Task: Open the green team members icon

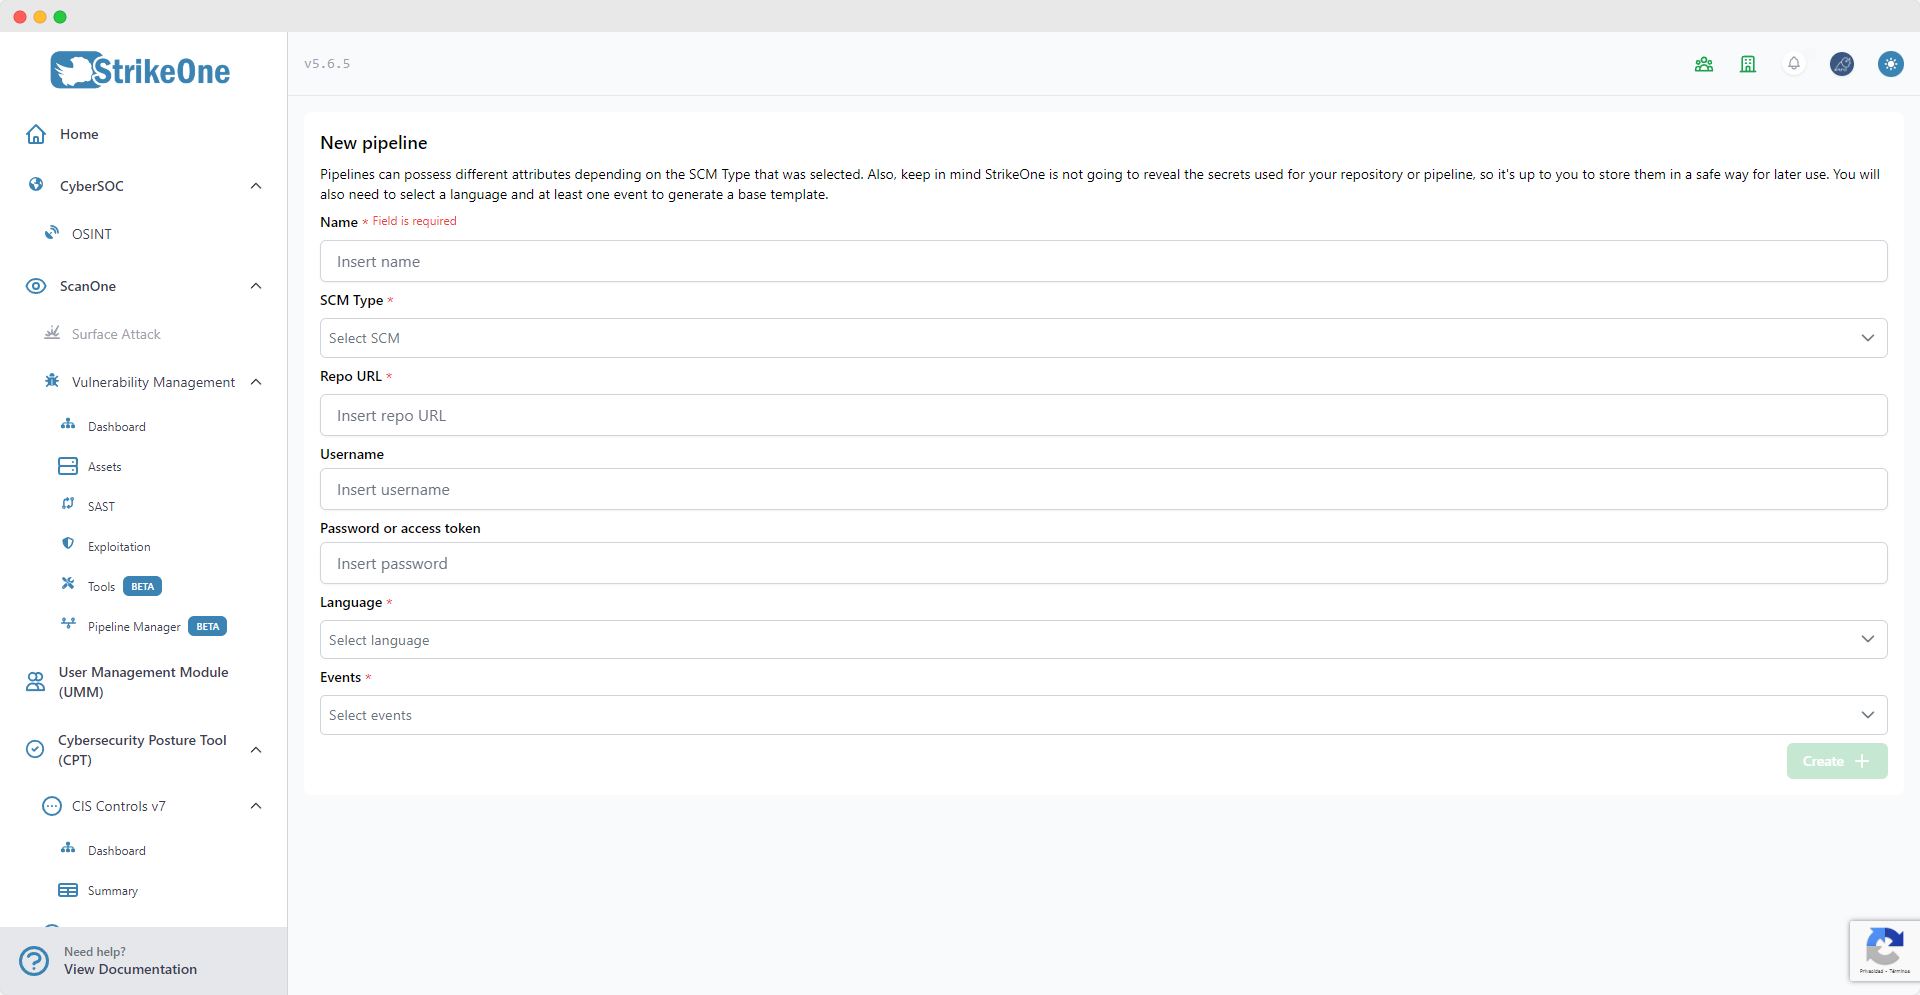Action: click(1704, 63)
